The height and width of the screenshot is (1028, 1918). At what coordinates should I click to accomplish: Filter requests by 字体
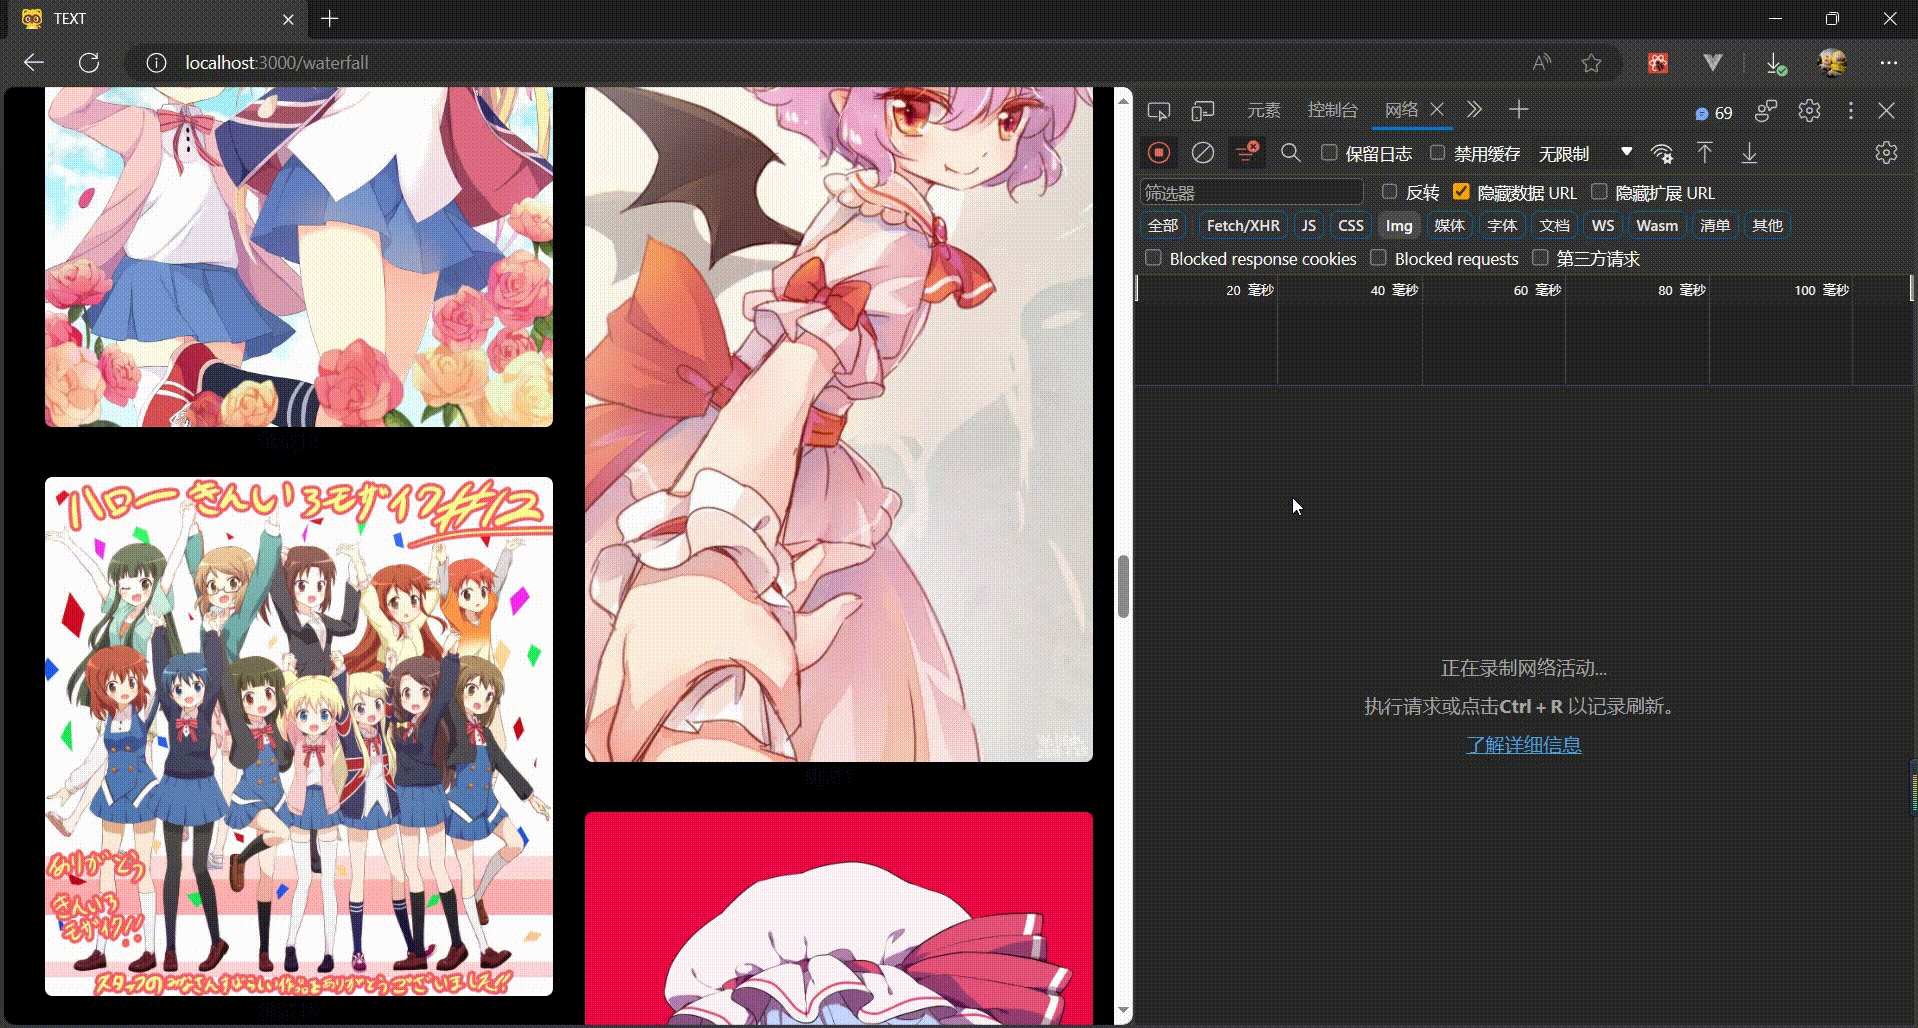[x=1502, y=225]
